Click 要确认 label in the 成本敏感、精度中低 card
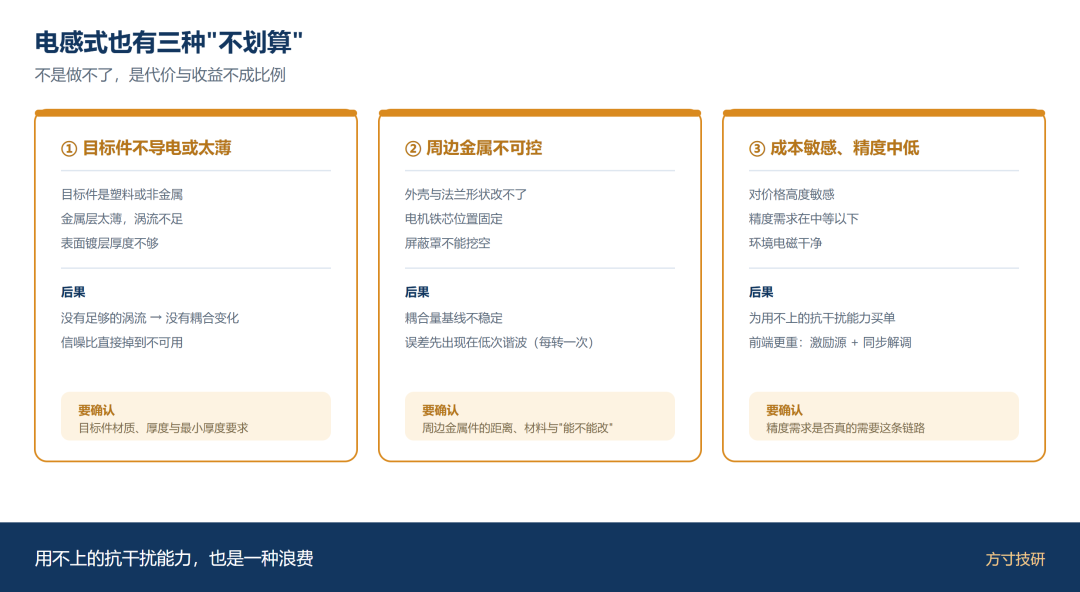Screen dimensions: 1080x592 tap(784, 411)
